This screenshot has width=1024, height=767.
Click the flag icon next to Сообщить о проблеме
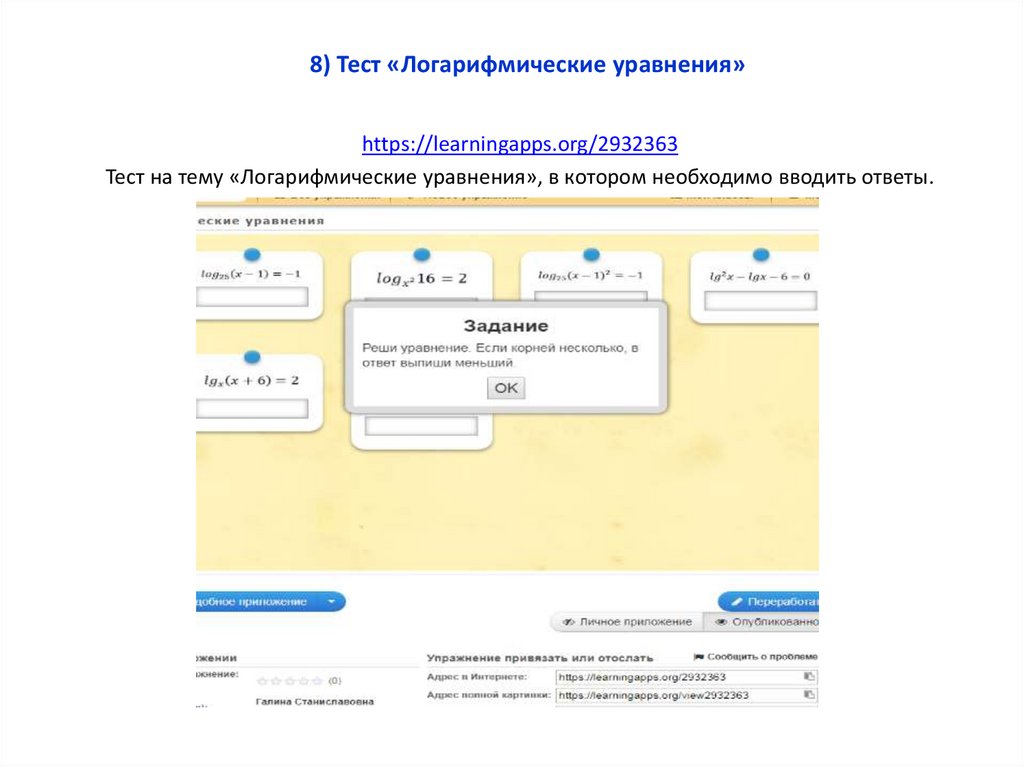pos(699,657)
